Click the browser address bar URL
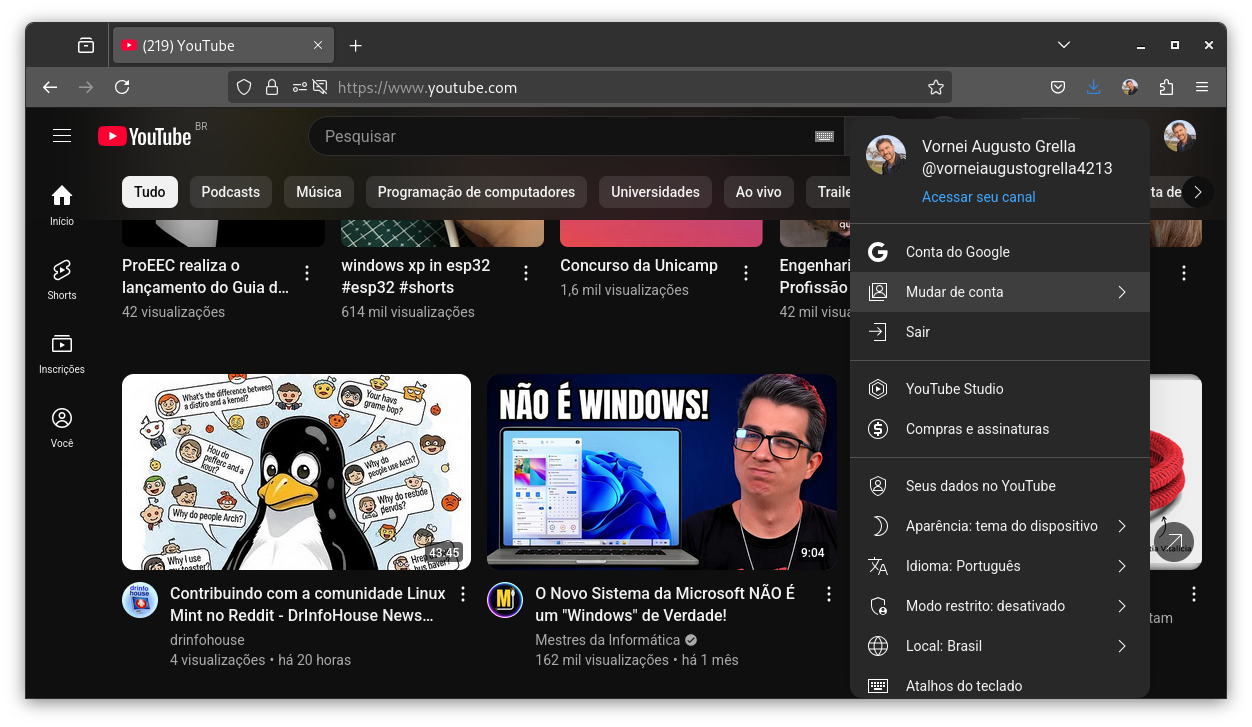Viewport: 1252px width, 727px height. [x=427, y=87]
